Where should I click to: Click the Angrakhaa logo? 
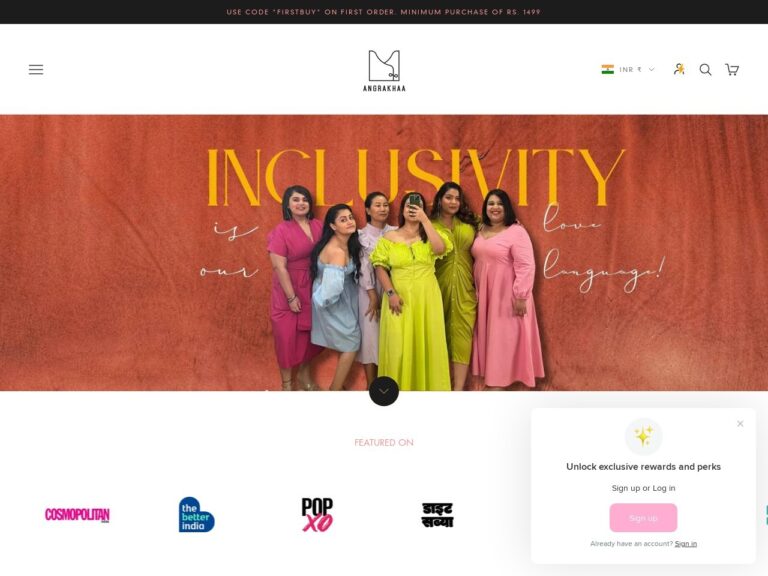click(x=384, y=71)
